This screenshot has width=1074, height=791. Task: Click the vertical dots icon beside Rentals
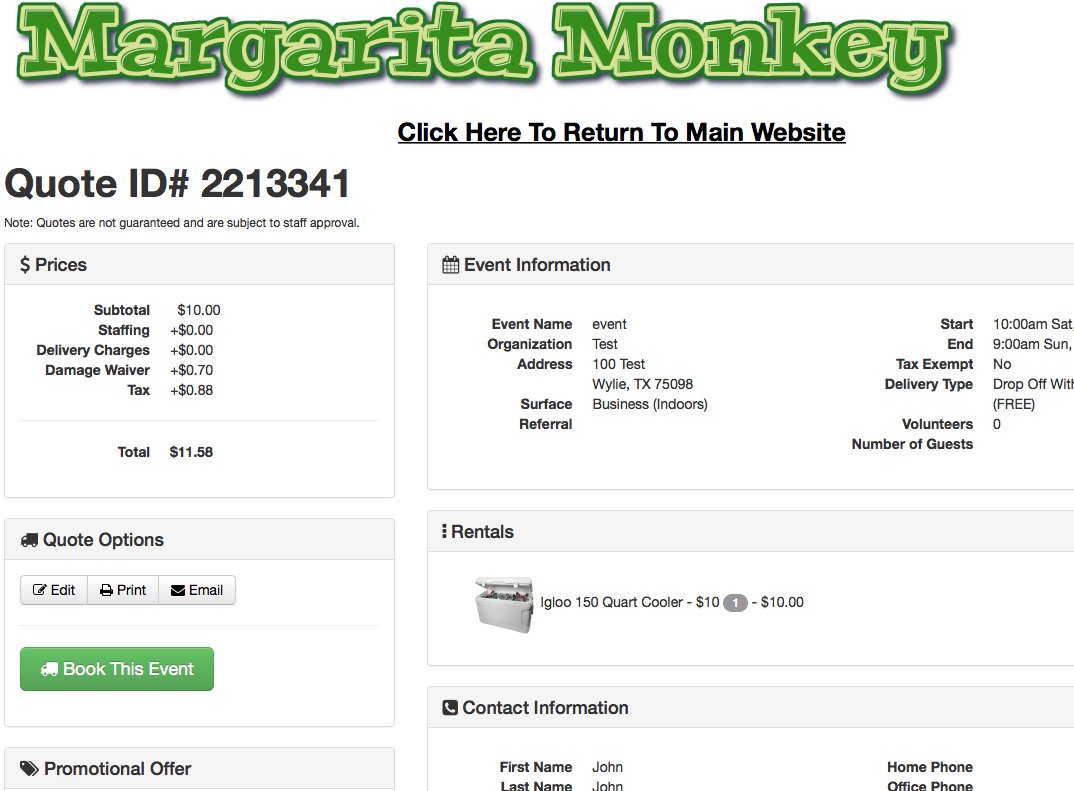point(444,532)
